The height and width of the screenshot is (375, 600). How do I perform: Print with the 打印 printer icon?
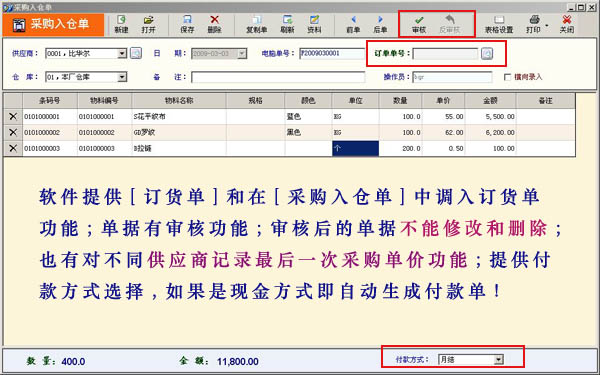[533, 24]
